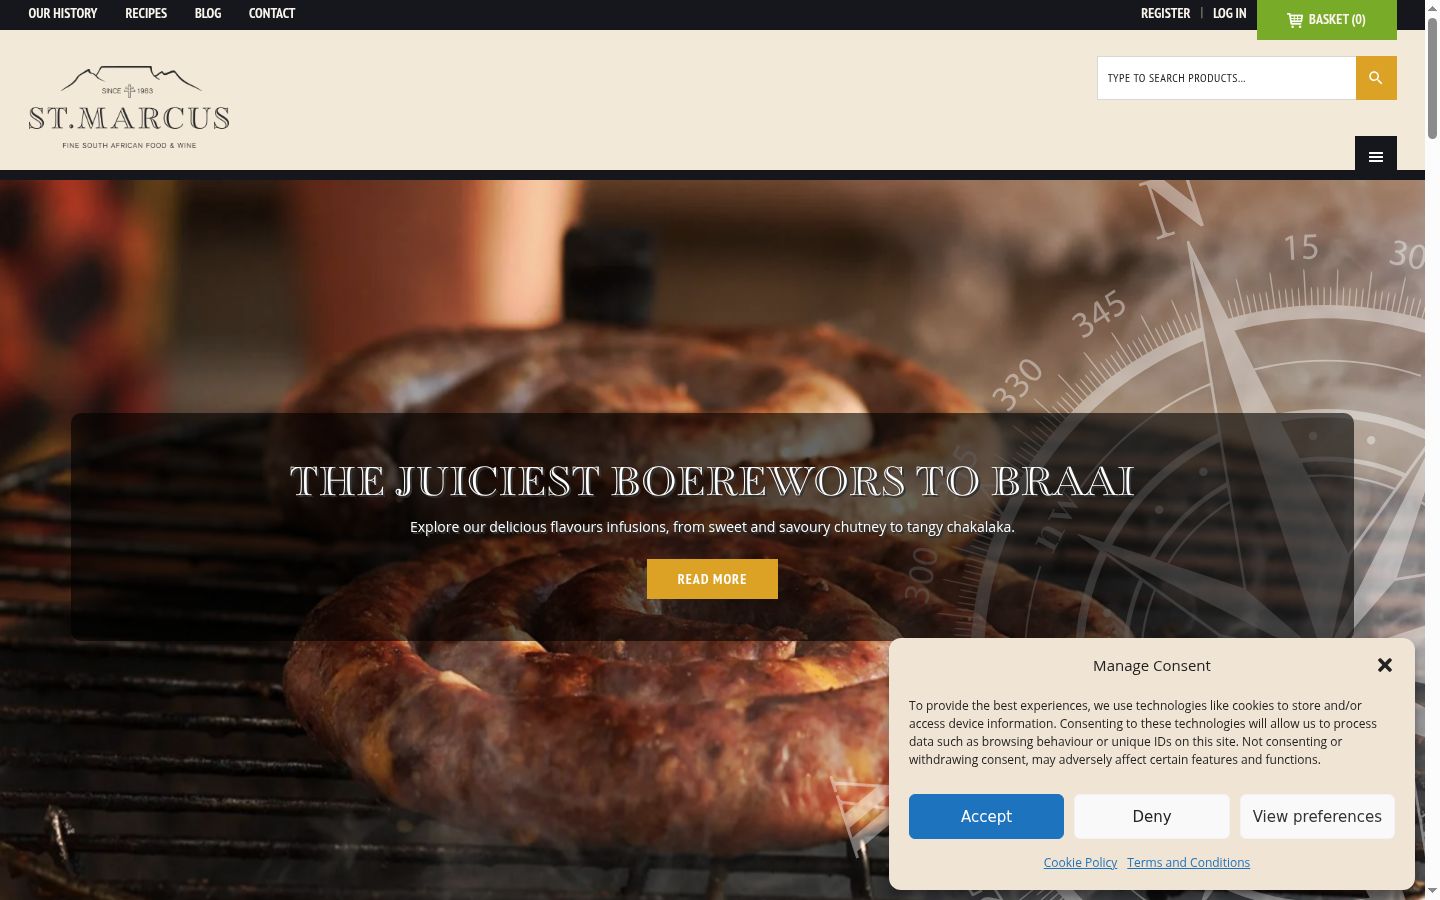Click the search magnifier icon button
This screenshot has height=900, width=1440.
coord(1376,78)
